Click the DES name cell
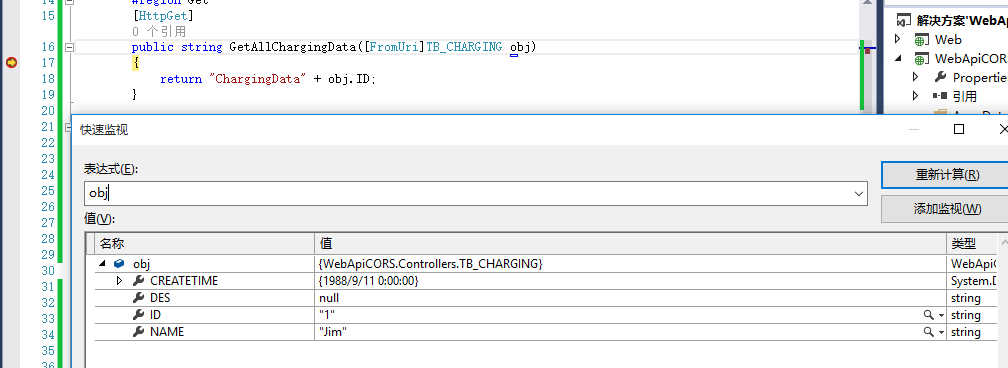 point(160,298)
